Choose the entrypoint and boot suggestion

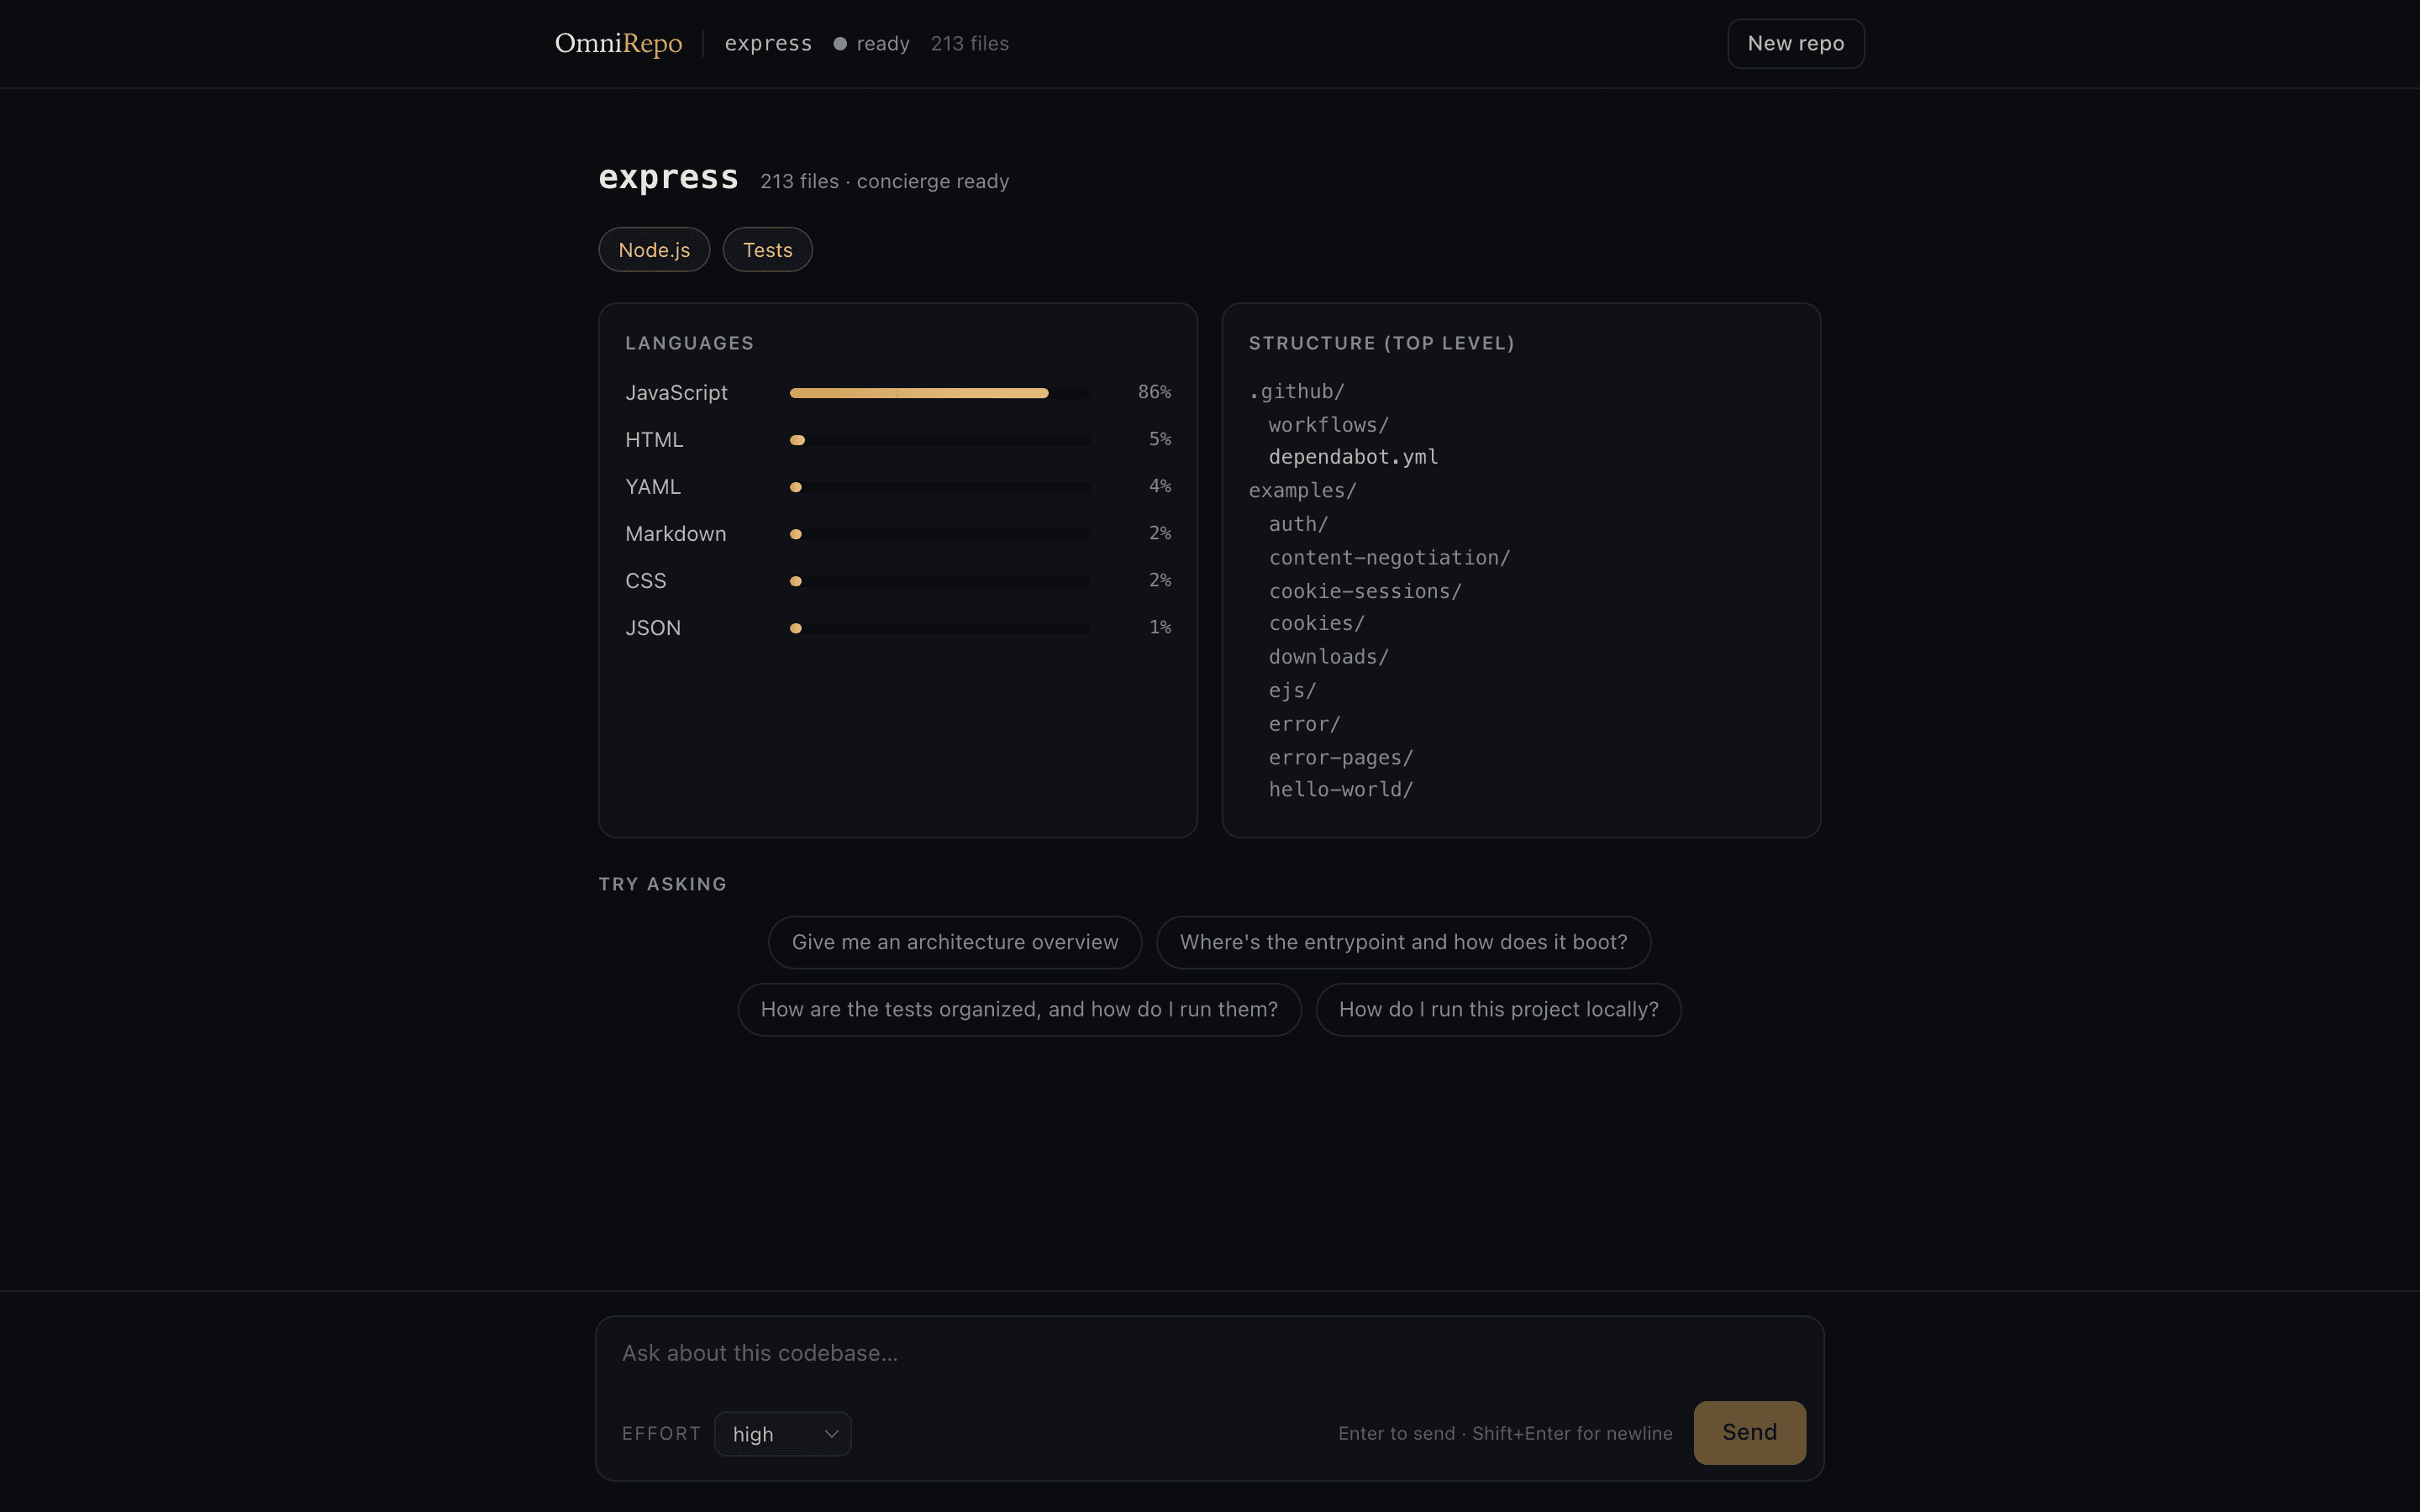pyautogui.click(x=1403, y=942)
